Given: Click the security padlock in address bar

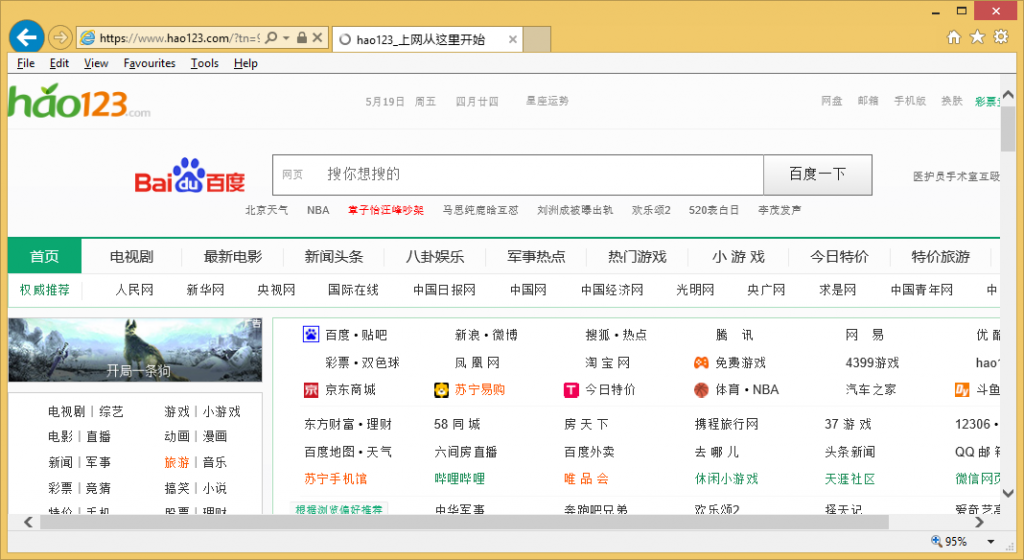Looking at the screenshot, I should (301, 38).
